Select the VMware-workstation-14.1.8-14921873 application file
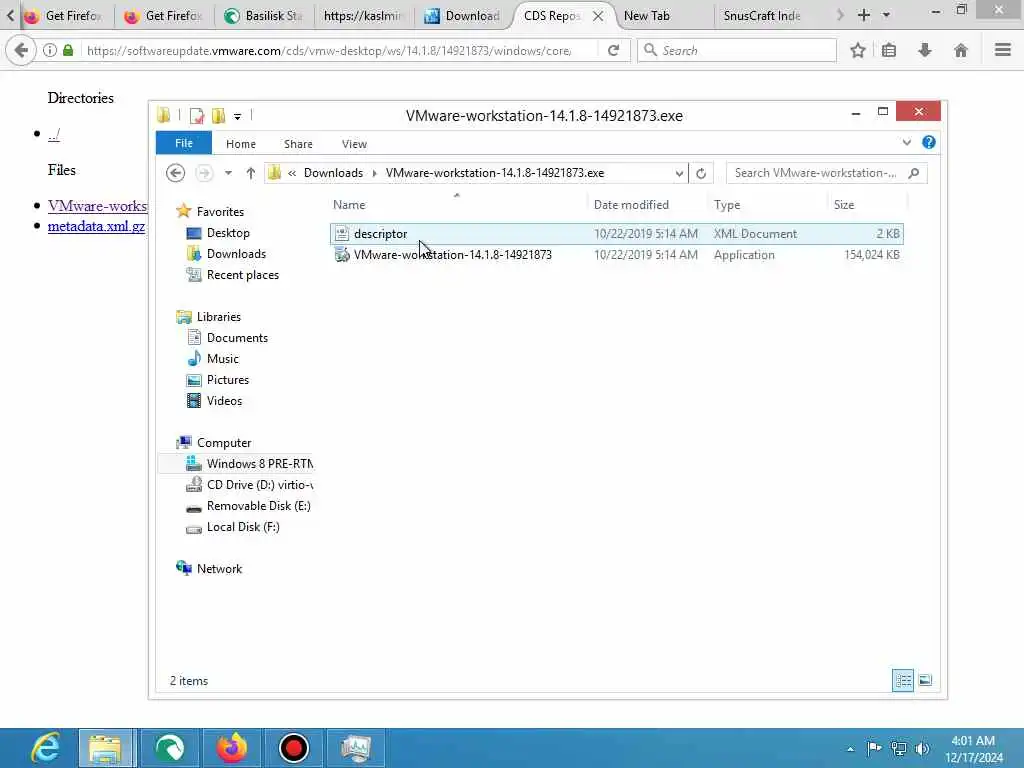This screenshot has width=1024, height=768. 616,255
